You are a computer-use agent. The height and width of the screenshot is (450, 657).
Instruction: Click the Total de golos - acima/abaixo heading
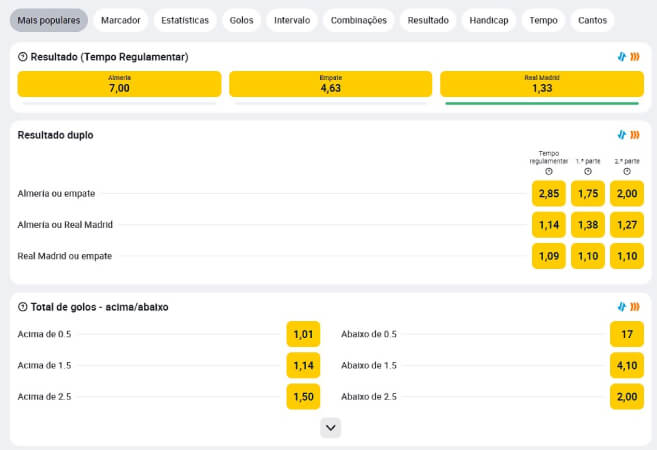[x=99, y=307]
